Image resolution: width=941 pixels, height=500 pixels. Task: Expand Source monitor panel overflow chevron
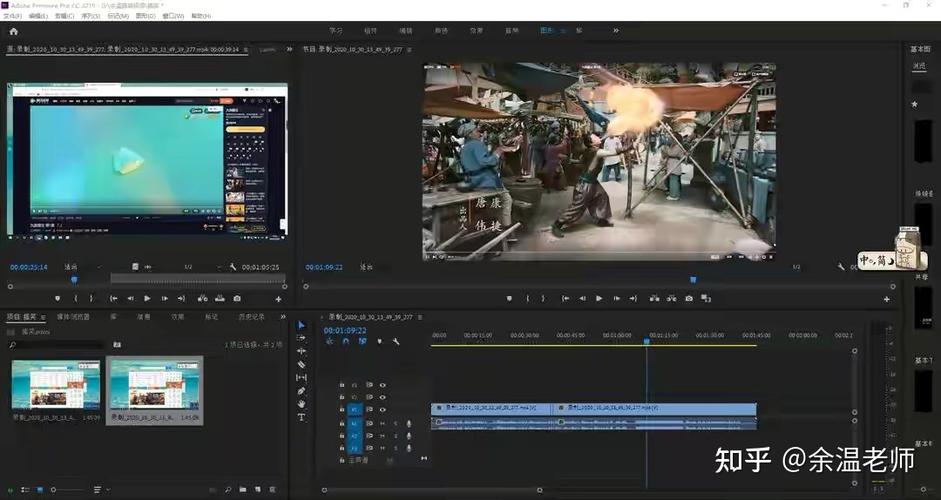(289, 49)
